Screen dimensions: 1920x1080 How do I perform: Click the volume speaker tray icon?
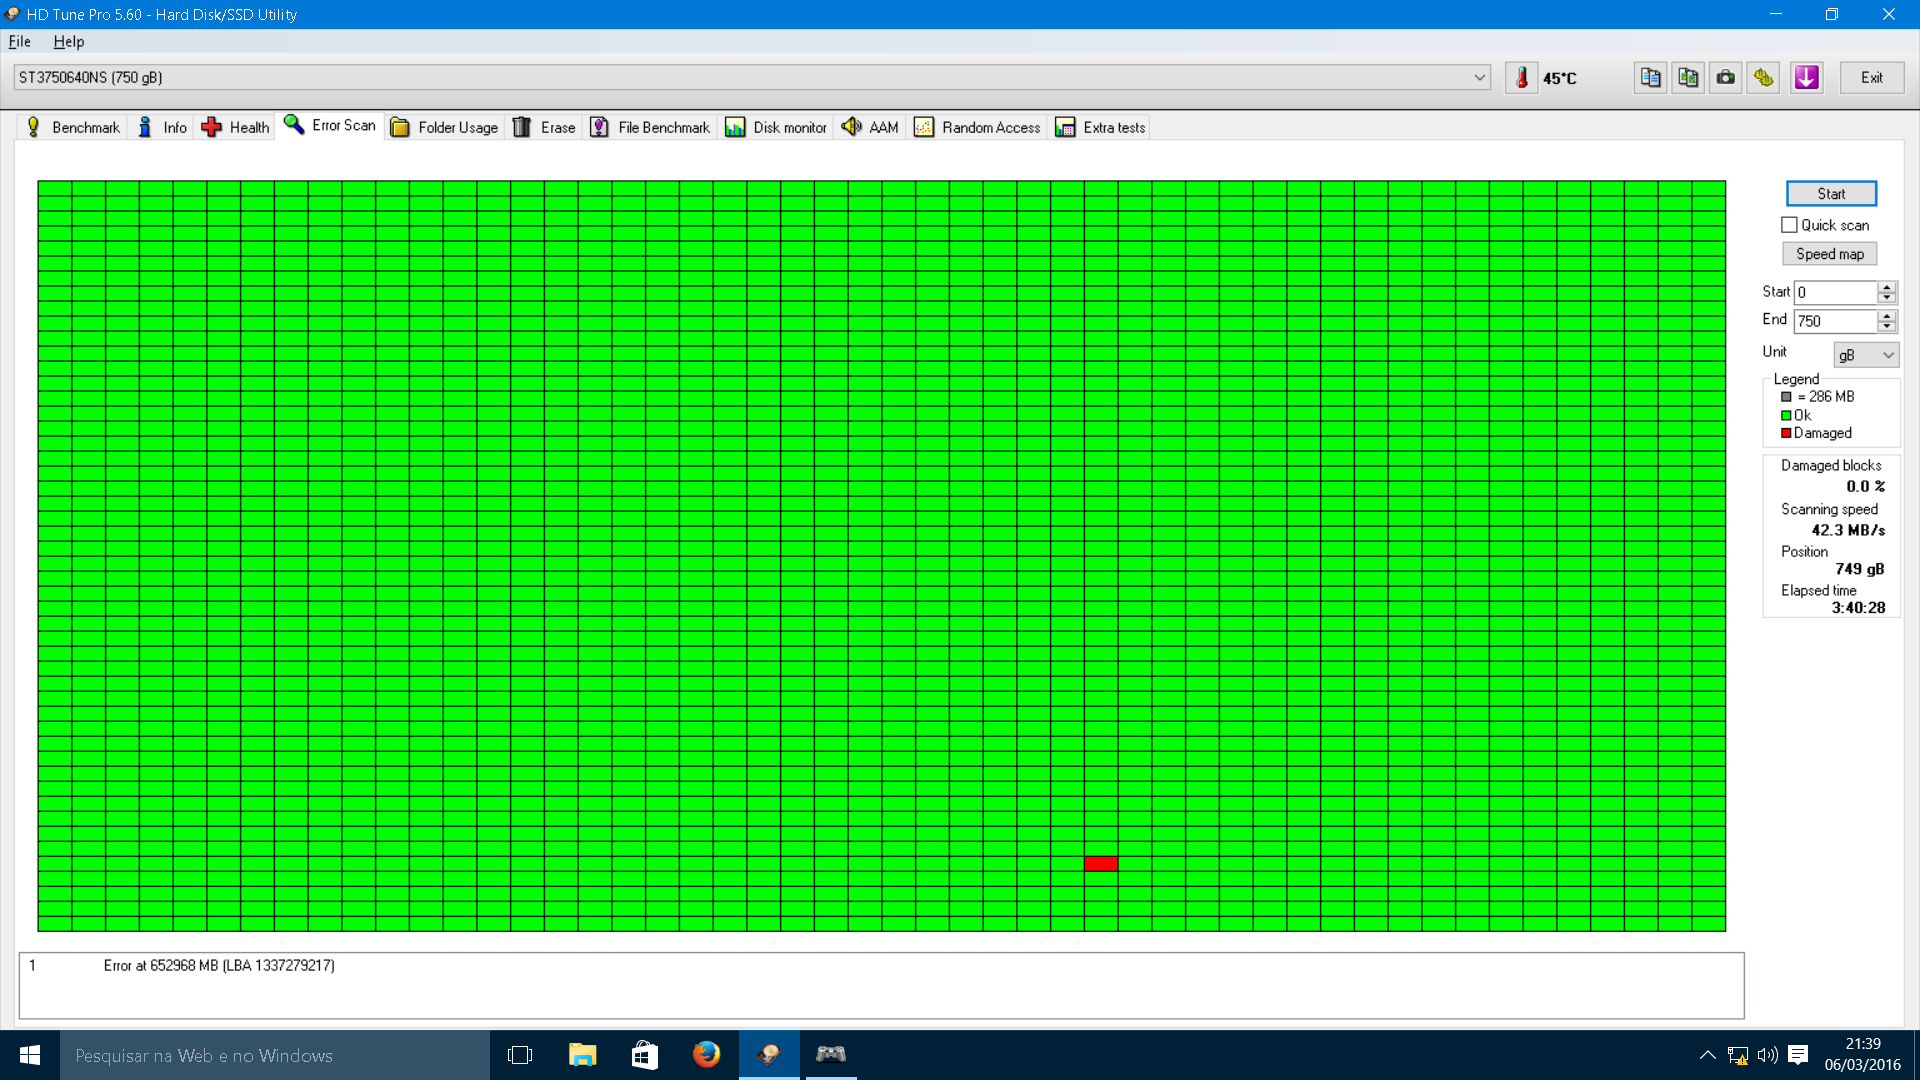click(x=1768, y=1055)
